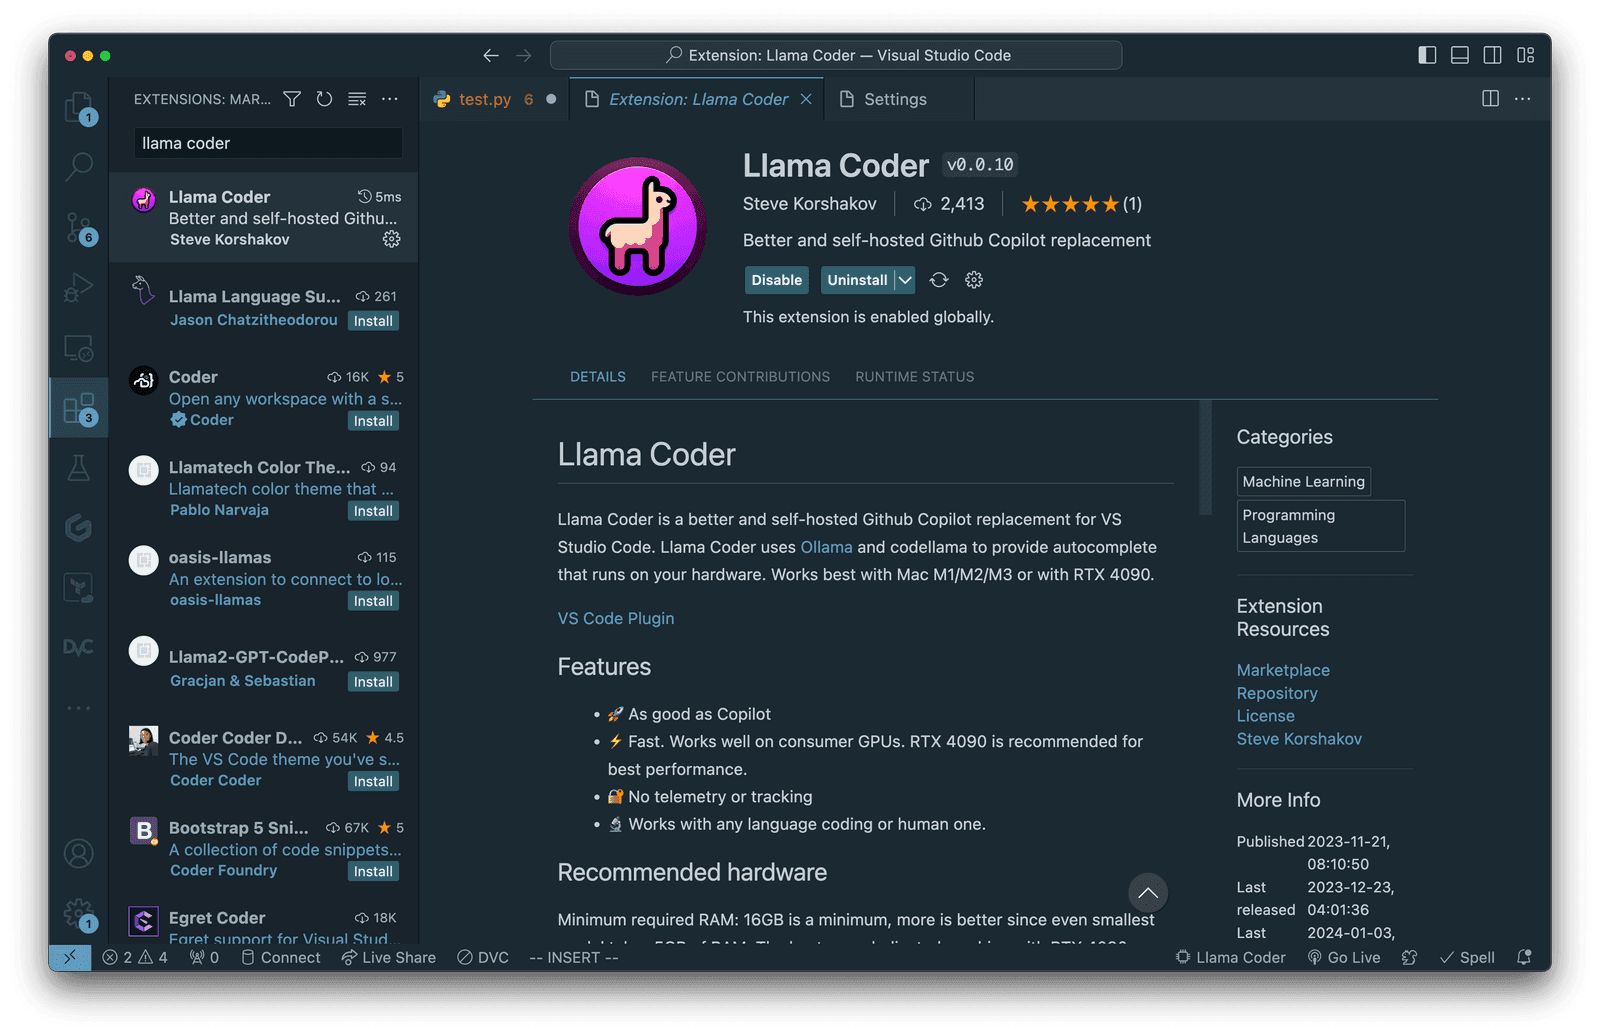This screenshot has width=1600, height=1036.
Task: Open notifications bell in the status bar
Action: point(1524,957)
